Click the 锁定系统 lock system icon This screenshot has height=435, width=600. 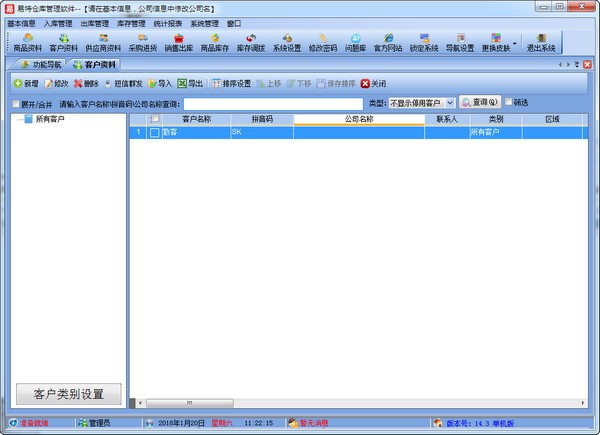tap(423, 42)
